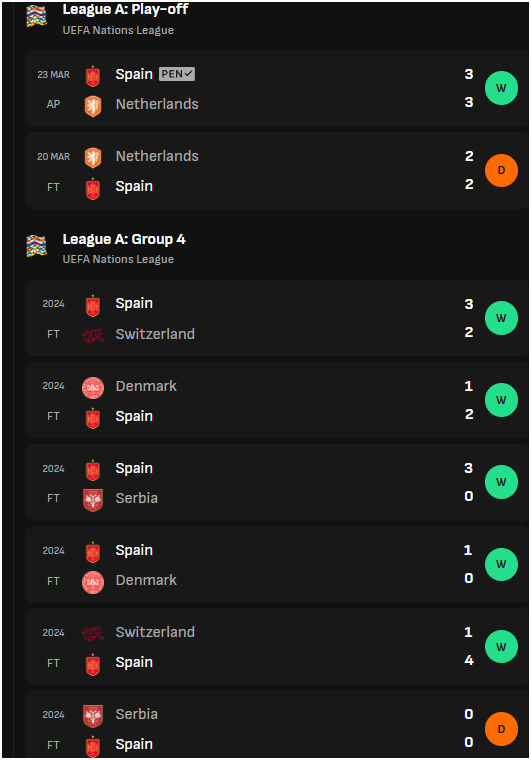The width and height of the screenshot is (531, 760).
Task: Click orange D badge for Serbia 0-0 Spain
Action: click(x=501, y=729)
